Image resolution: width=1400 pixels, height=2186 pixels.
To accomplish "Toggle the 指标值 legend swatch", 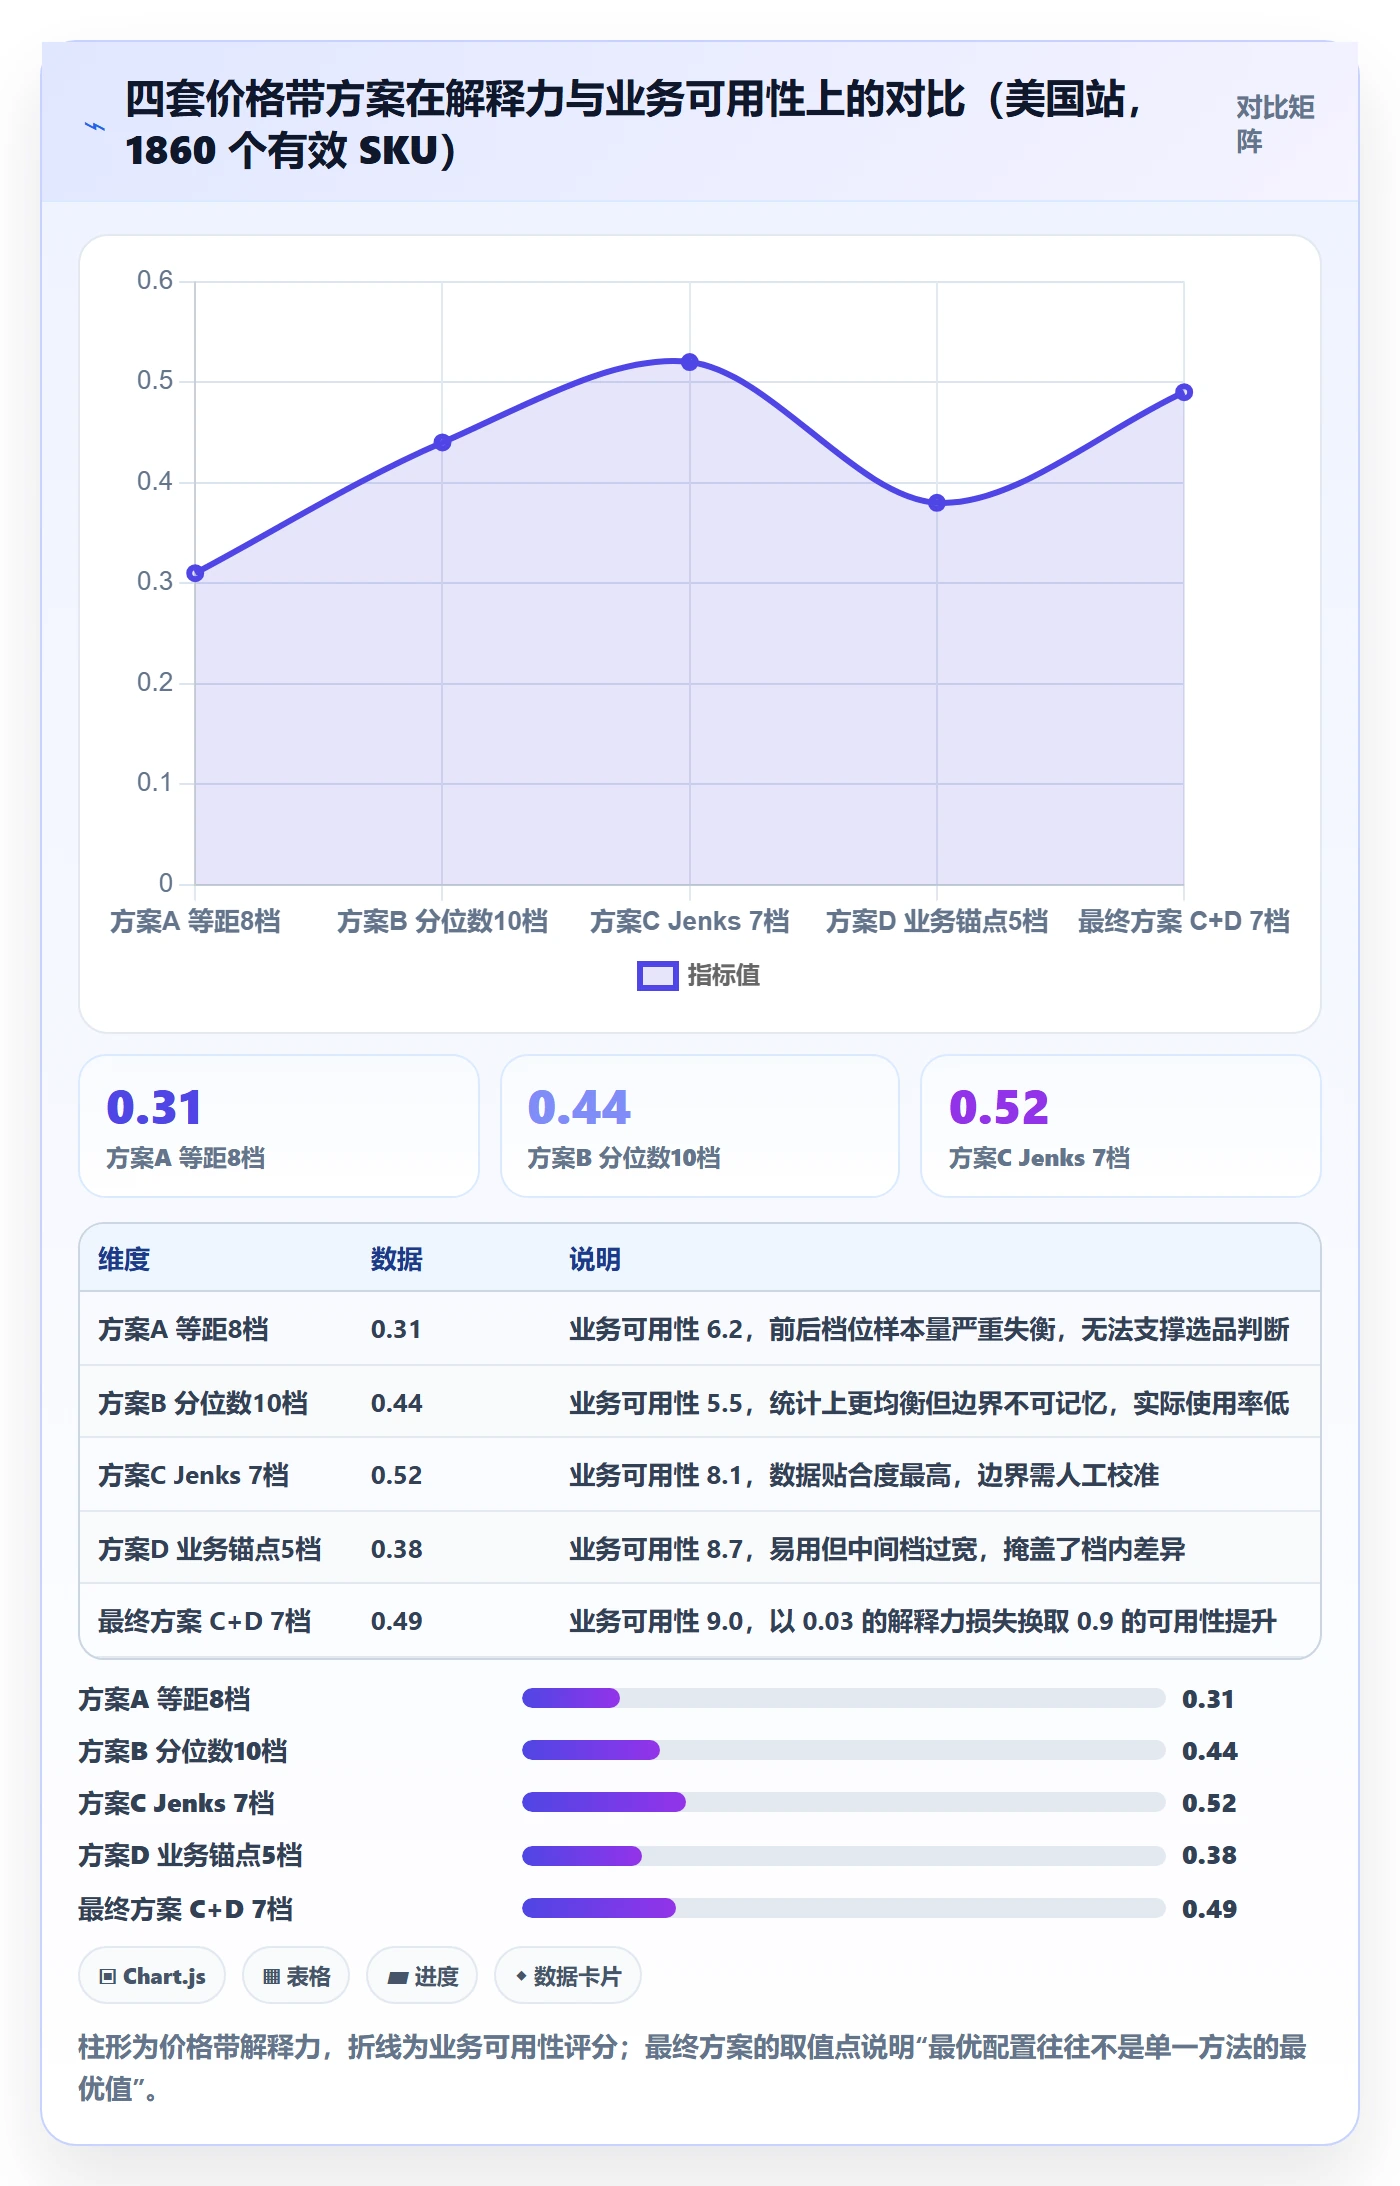I will 657,976.
